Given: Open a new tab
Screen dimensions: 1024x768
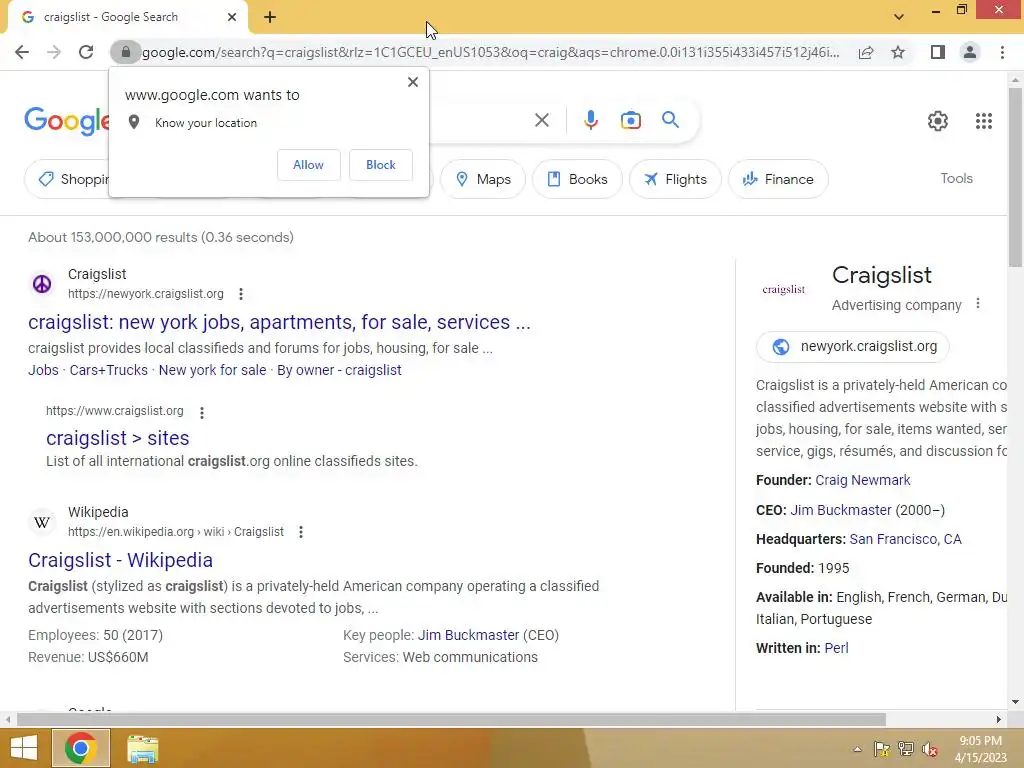Looking at the screenshot, I should 270,17.
